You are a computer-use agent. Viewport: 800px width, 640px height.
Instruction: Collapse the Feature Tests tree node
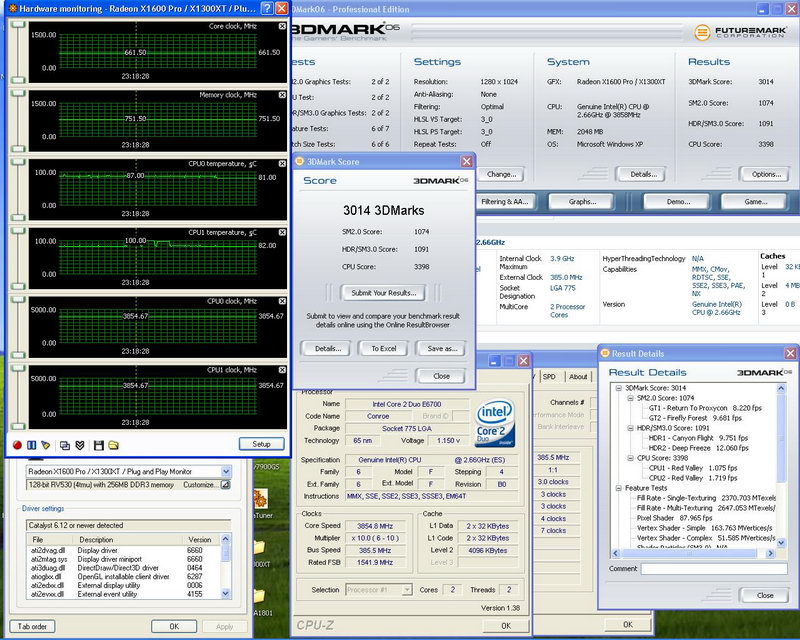tap(617, 488)
